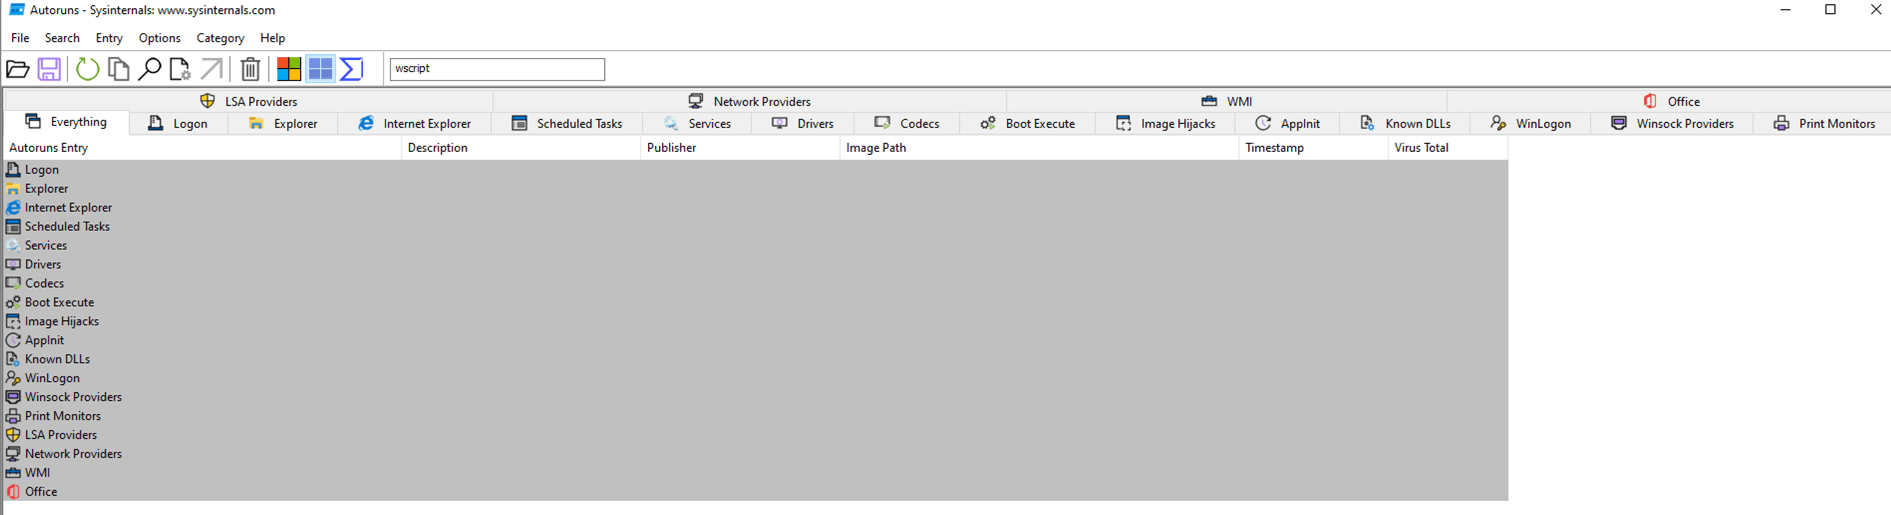Viewport: 1891px width, 515px height.
Task: Switch to the Print Monitors tab
Action: [x=1824, y=124]
